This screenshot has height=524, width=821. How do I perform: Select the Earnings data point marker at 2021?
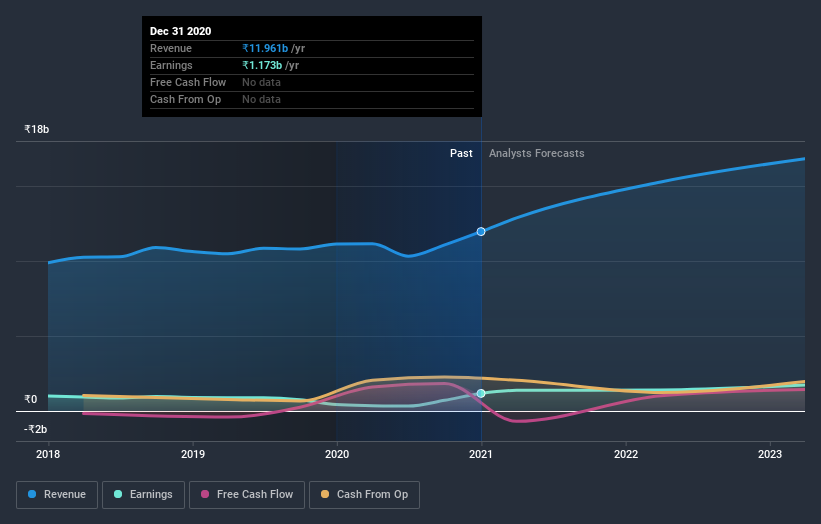[481, 393]
